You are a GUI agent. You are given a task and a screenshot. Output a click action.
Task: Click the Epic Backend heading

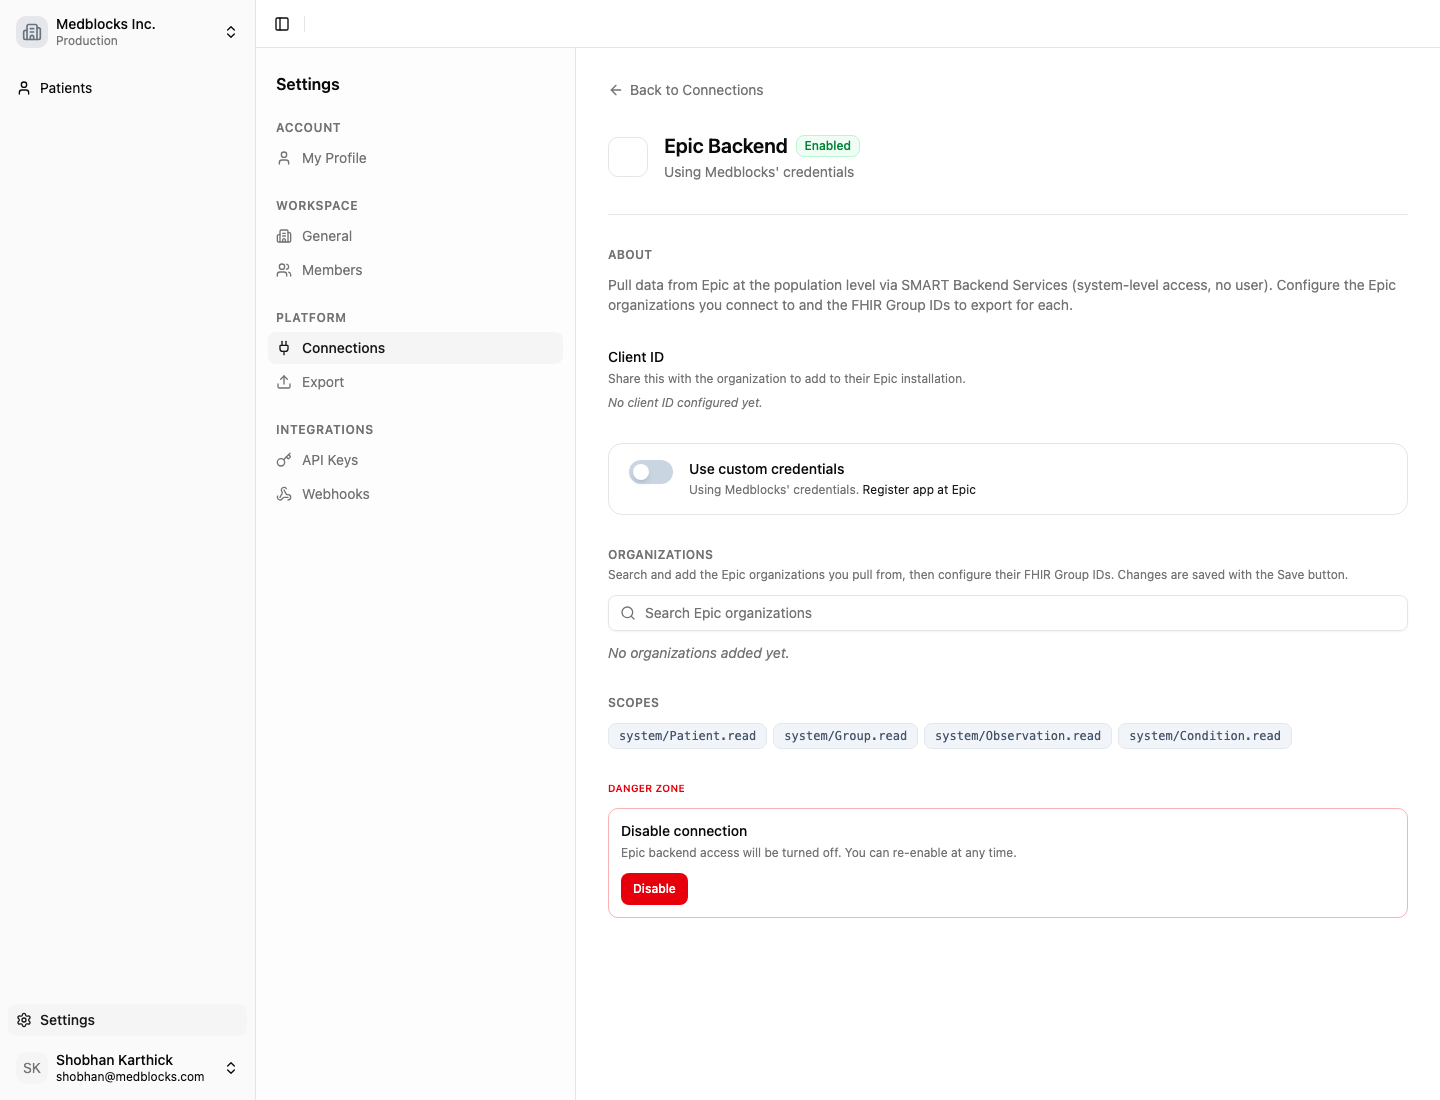point(726,146)
